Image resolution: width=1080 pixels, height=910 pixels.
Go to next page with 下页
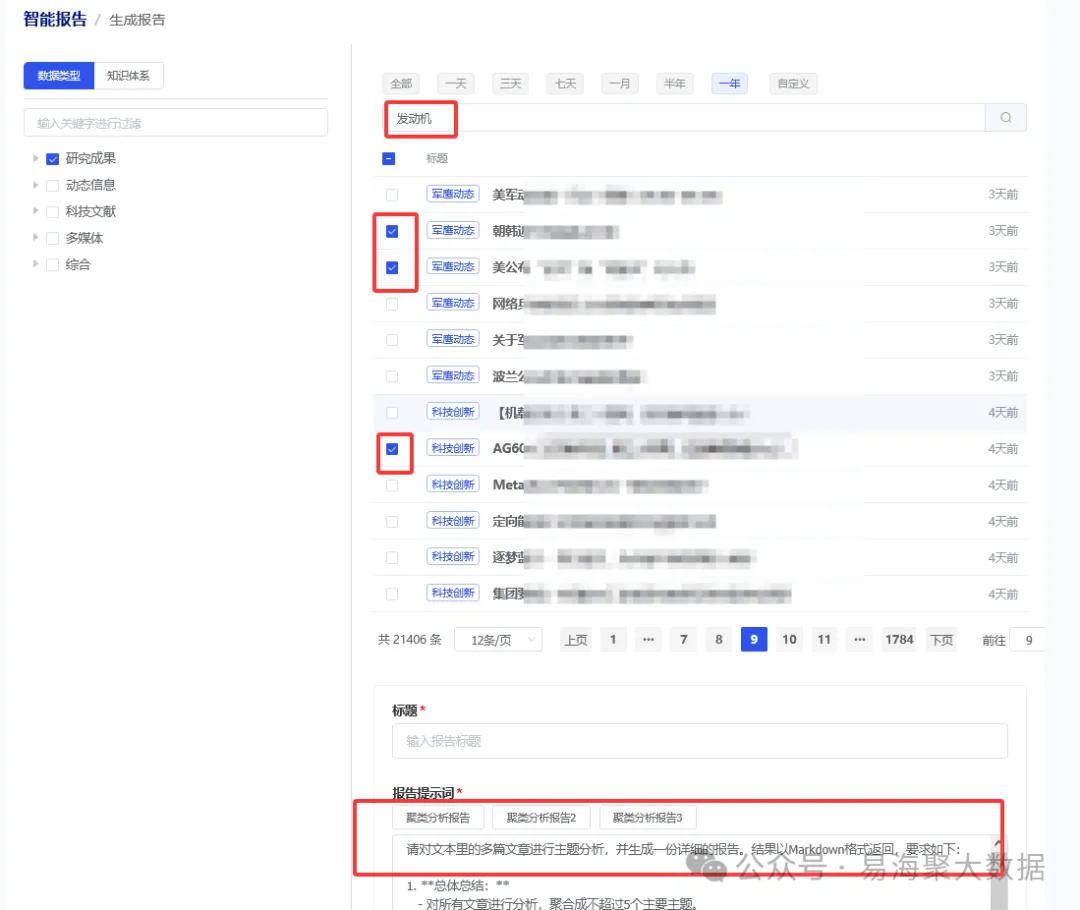tap(942, 640)
